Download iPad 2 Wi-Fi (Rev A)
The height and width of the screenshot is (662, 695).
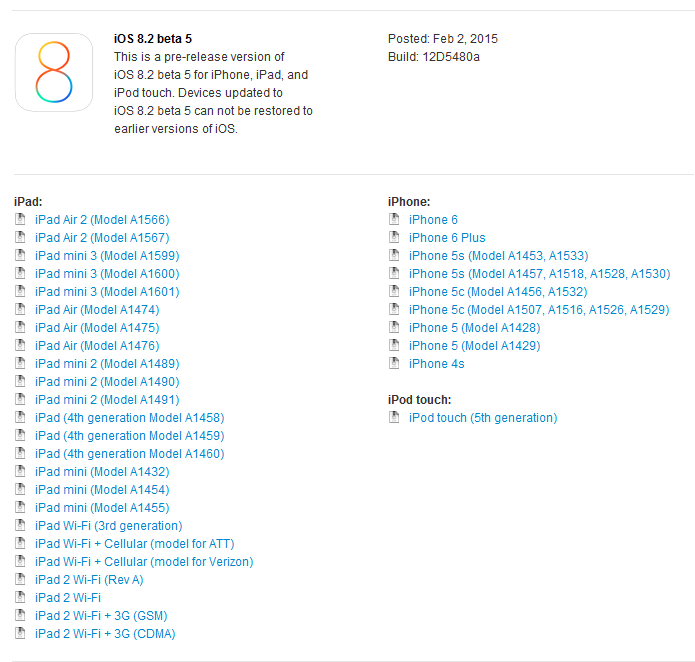tap(90, 580)
